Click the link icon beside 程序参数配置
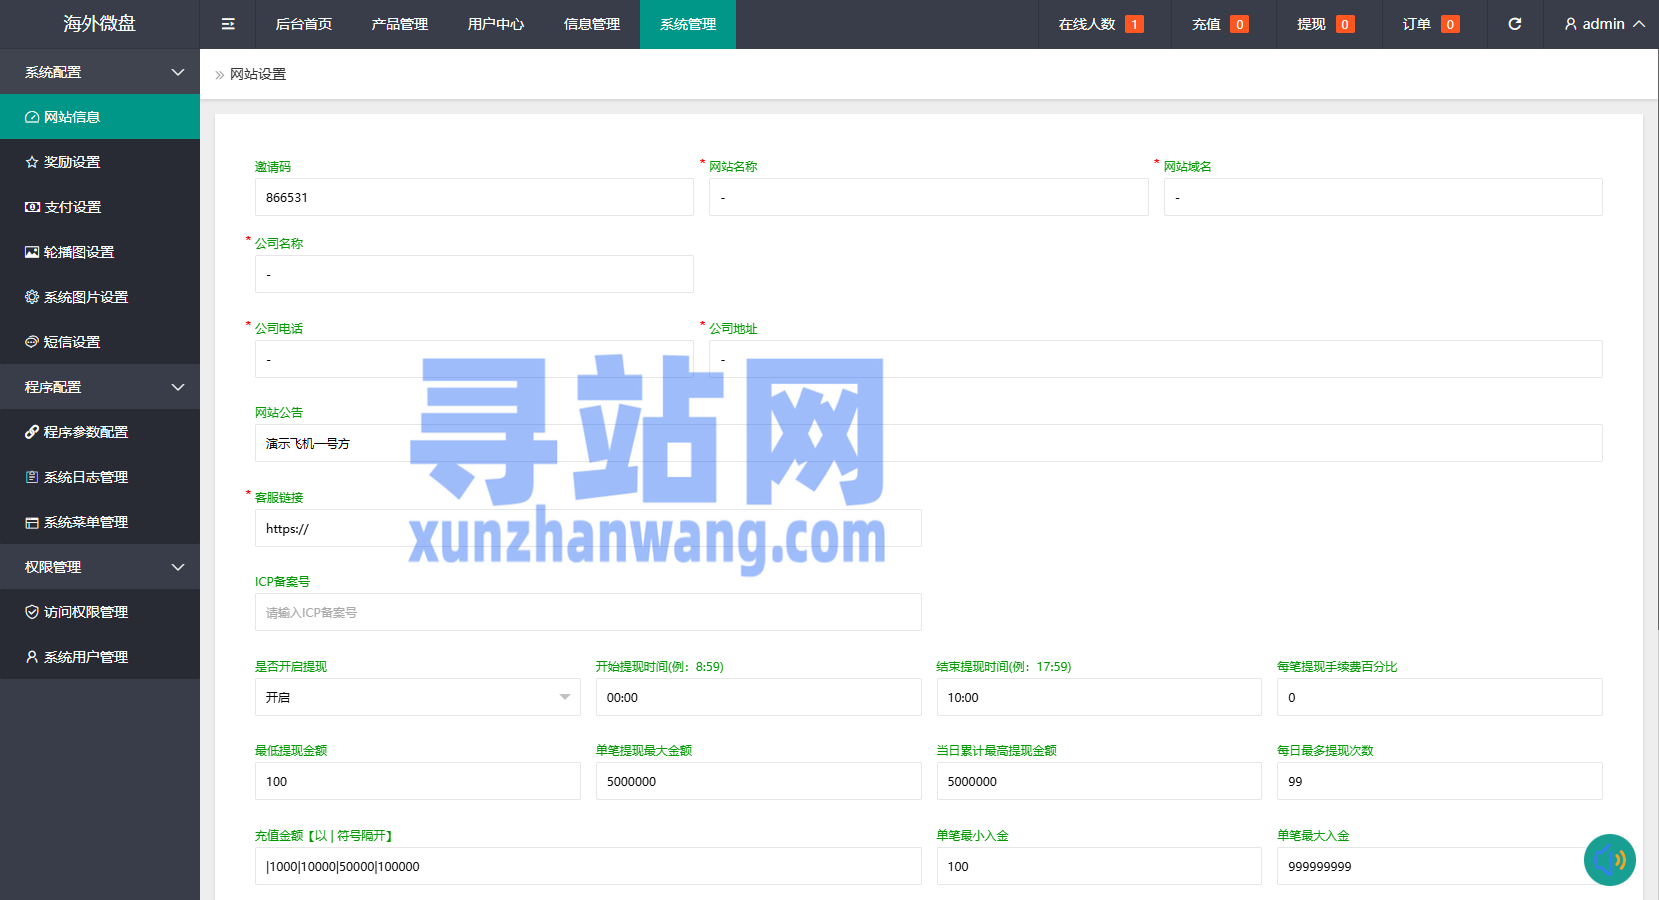Viewport: 1659px width, 900px height. (x=32, y=432)
